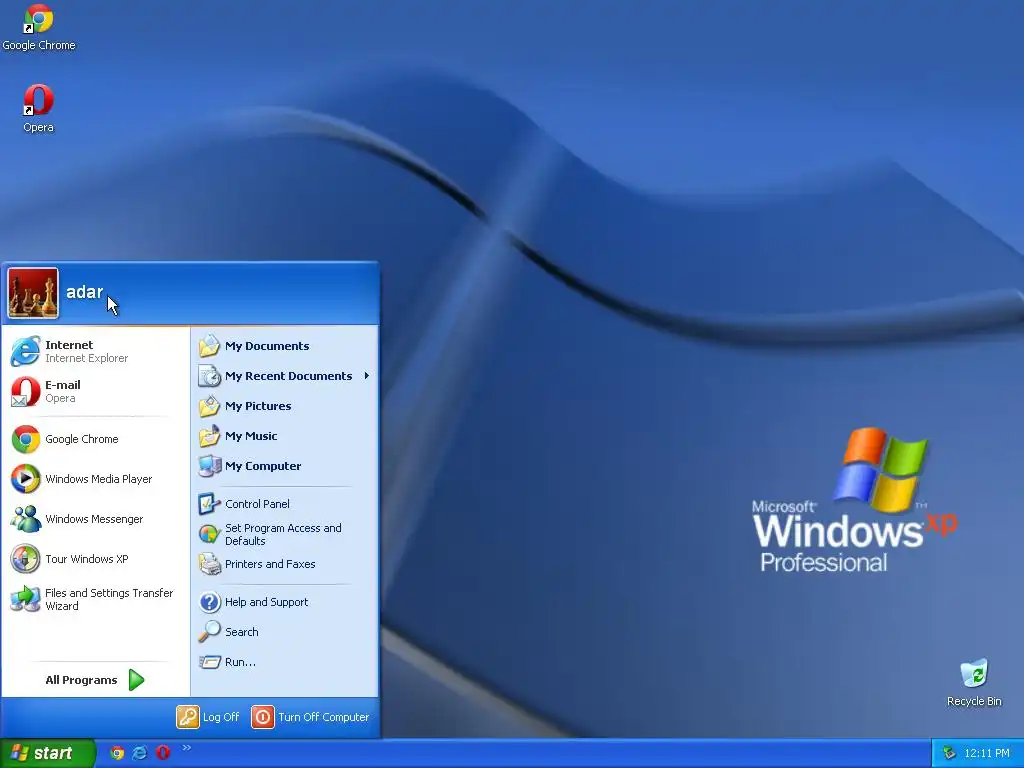Expand the All Programs green arrow
The image size is (1024, 768).
tap(136, 680)
